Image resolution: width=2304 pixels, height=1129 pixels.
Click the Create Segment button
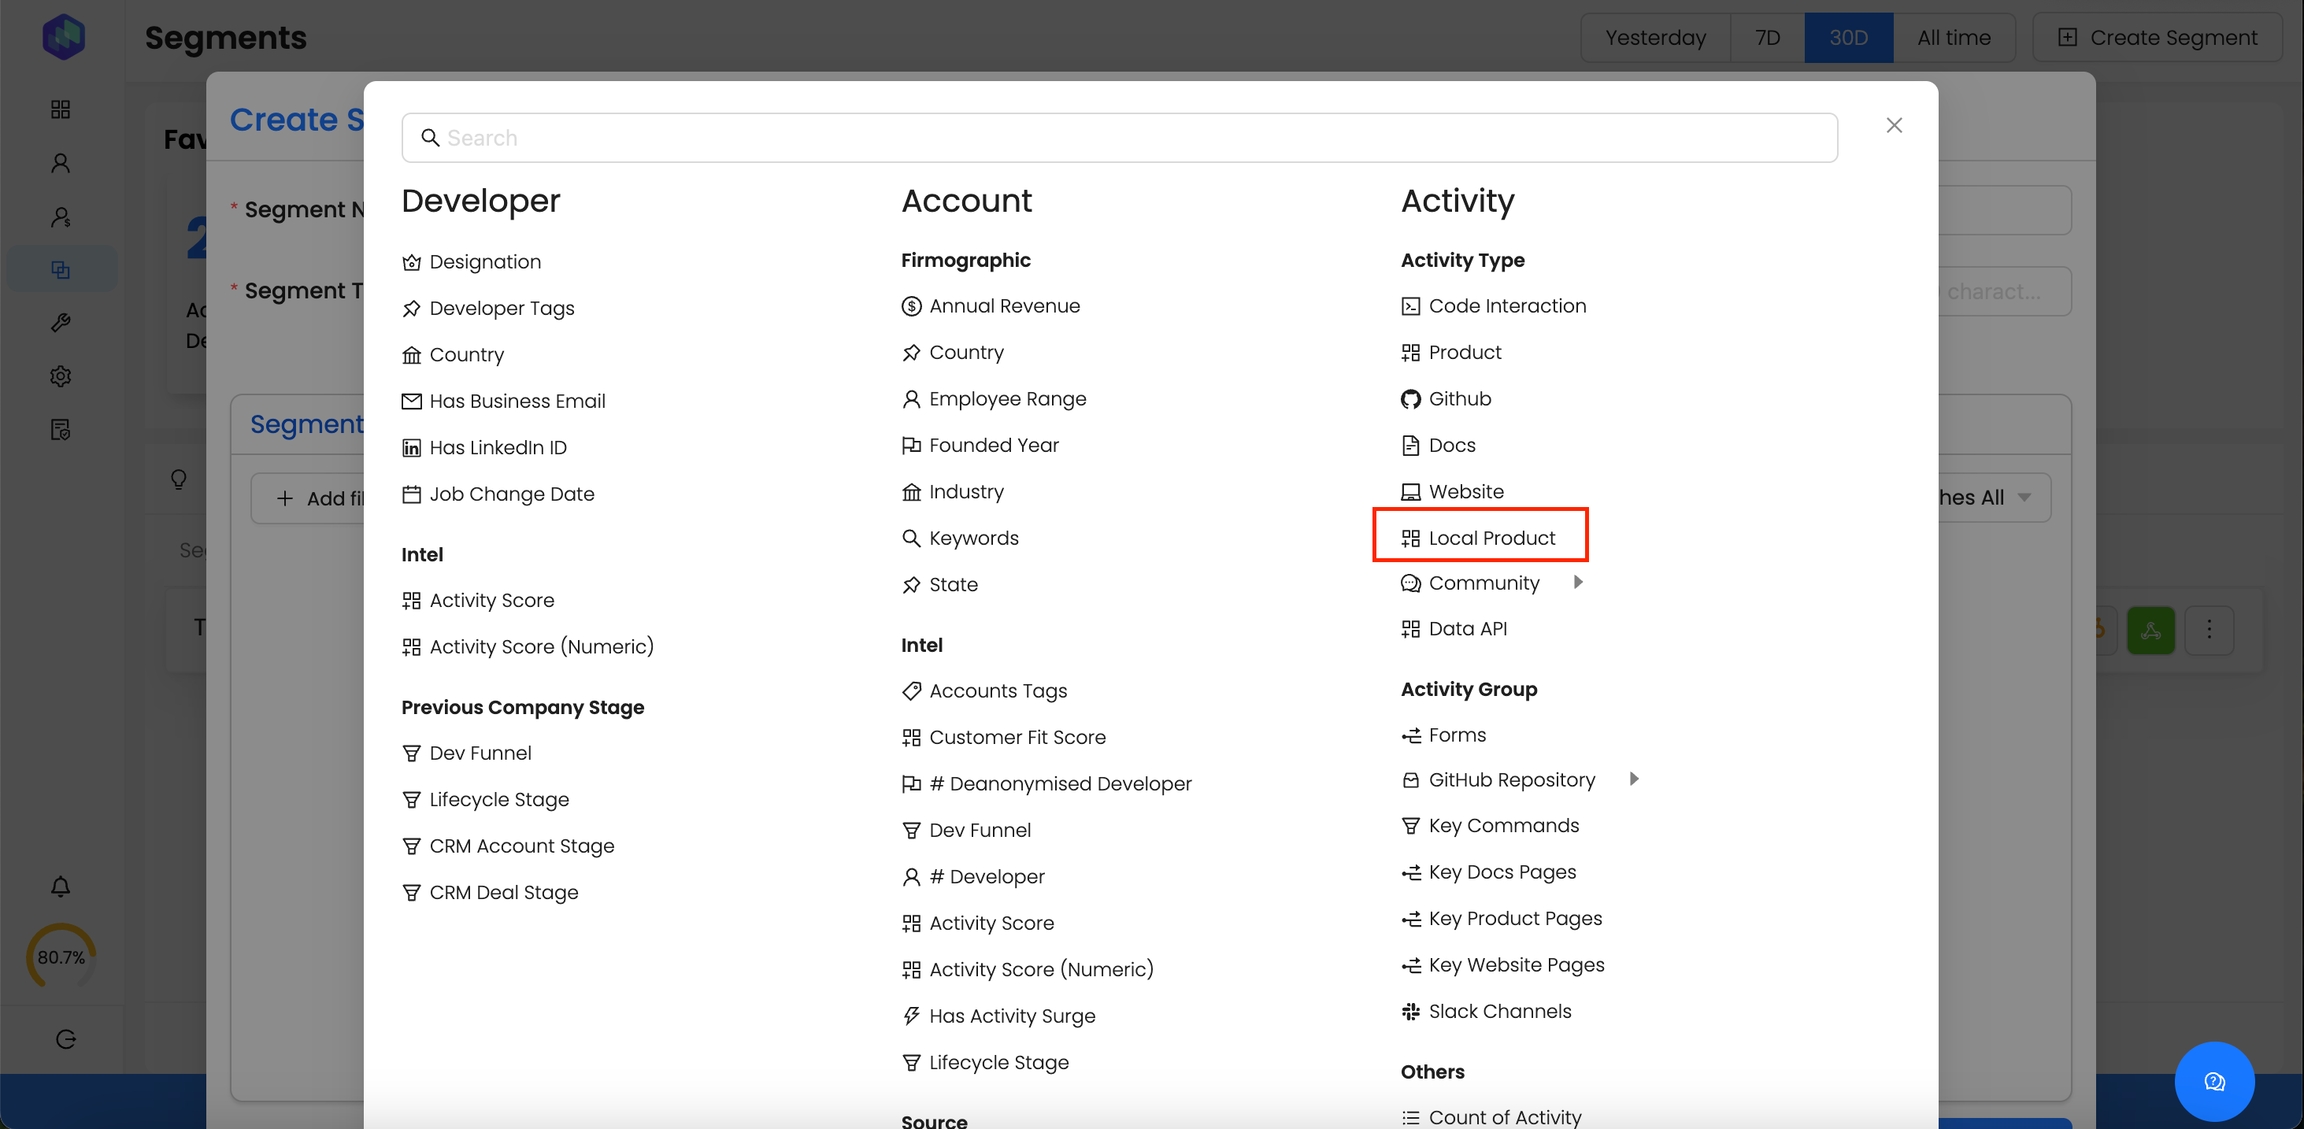click(2157, 38)
